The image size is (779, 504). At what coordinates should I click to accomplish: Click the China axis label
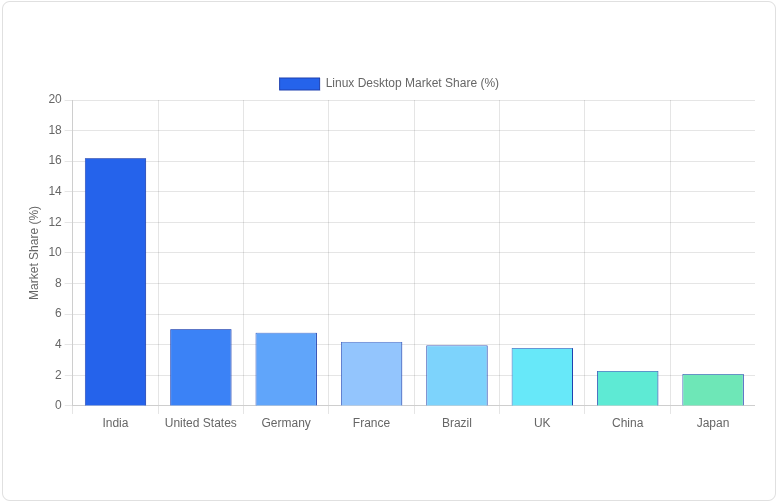pyautogui.click(x=627, y=423)
